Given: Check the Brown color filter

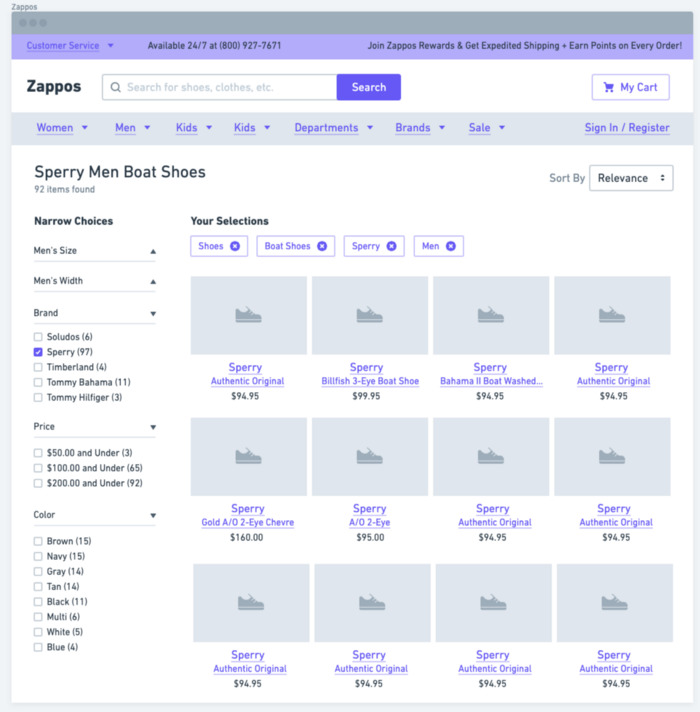Looking at the screenshot, I should coord(38,541).
